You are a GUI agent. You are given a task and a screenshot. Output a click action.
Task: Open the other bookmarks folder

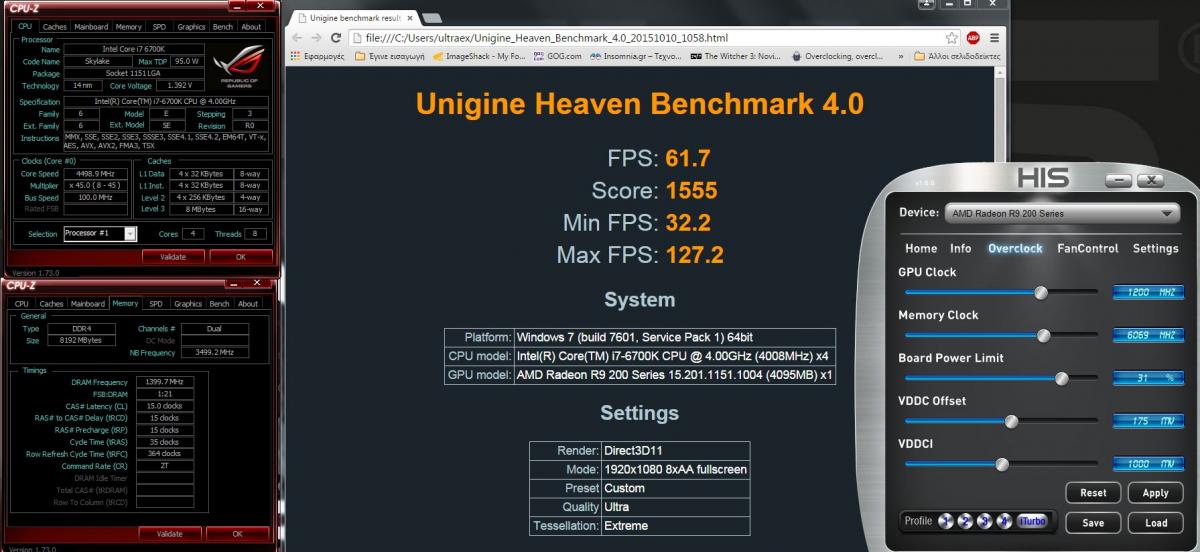pos(957,57)
